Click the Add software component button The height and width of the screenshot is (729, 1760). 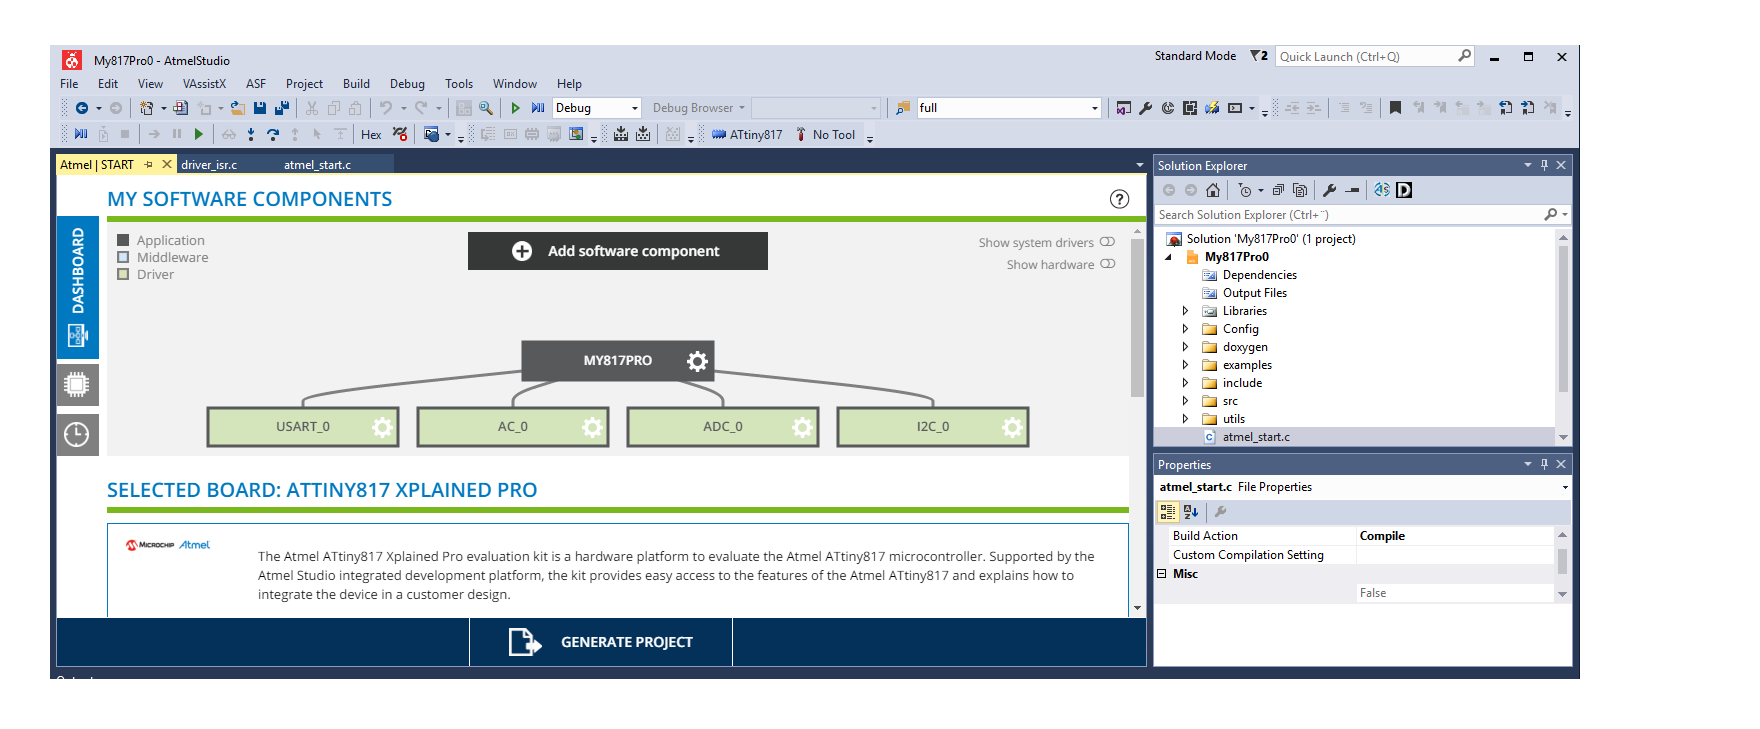coord(617,251)
